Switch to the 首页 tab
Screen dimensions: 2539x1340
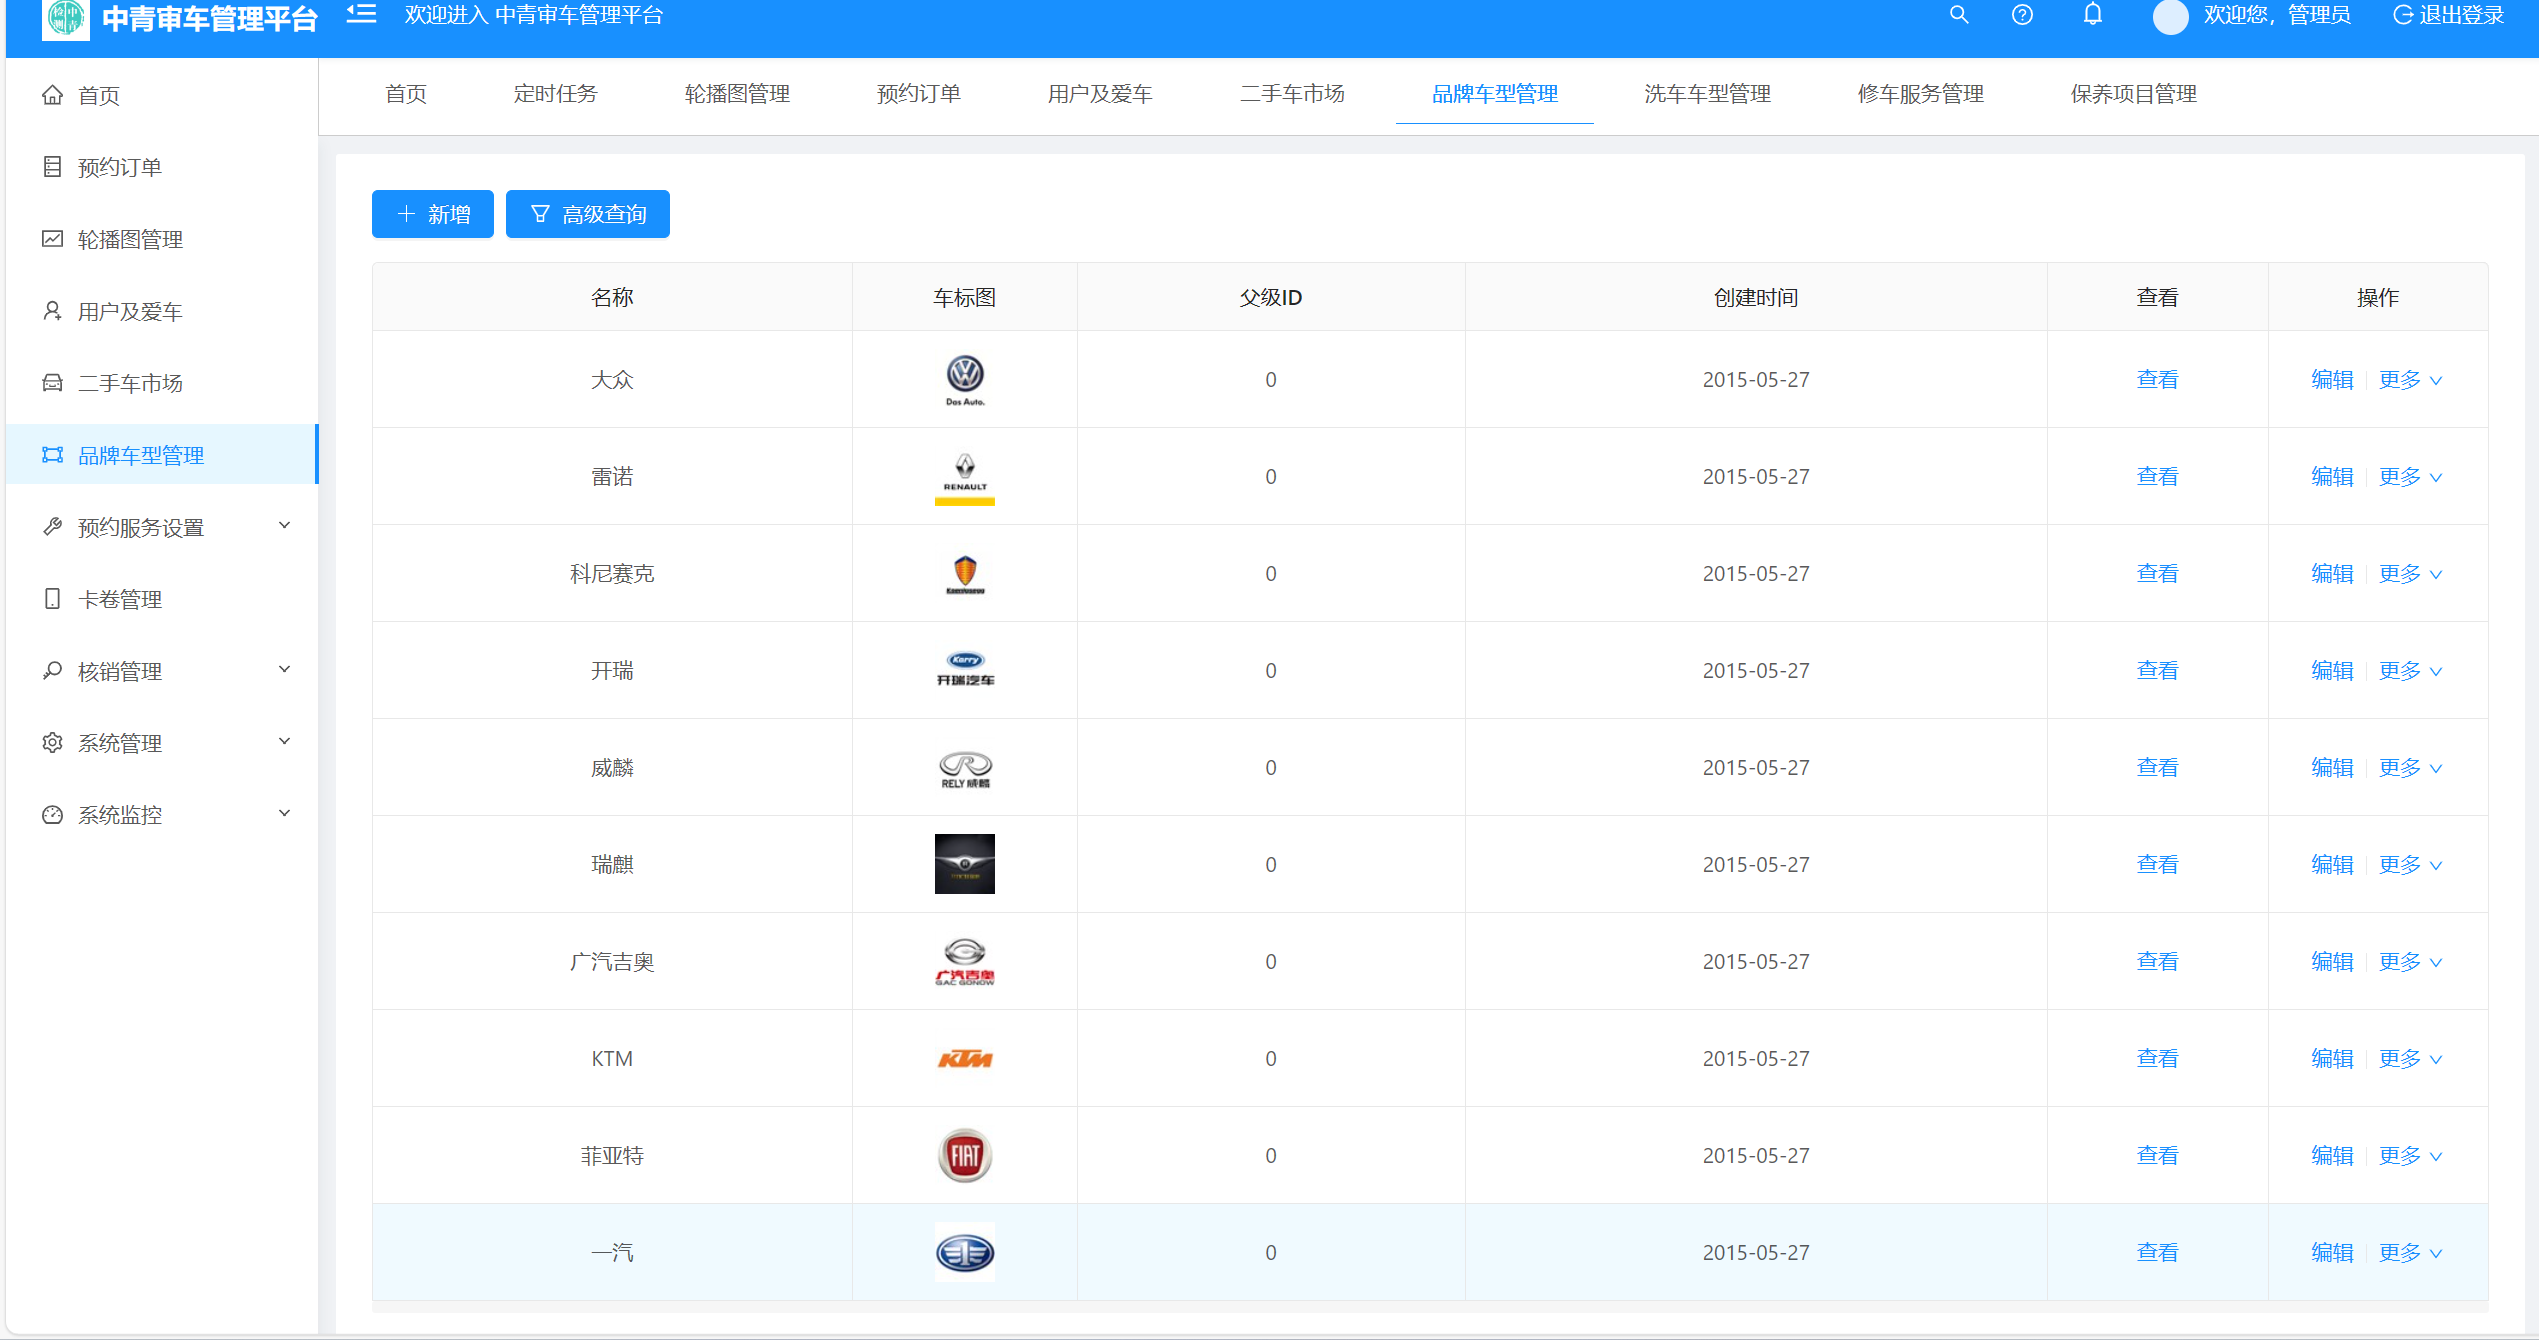[x=406, y=94]
